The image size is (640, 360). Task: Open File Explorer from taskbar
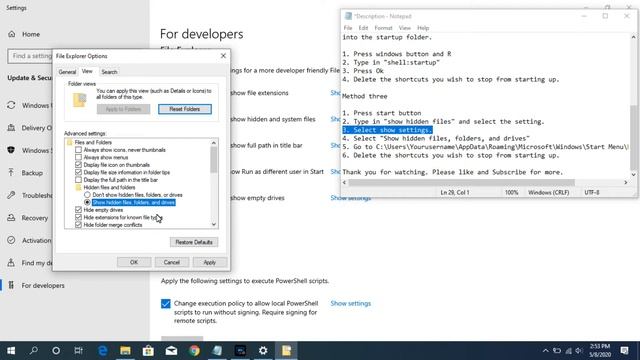tap(125, 351)
